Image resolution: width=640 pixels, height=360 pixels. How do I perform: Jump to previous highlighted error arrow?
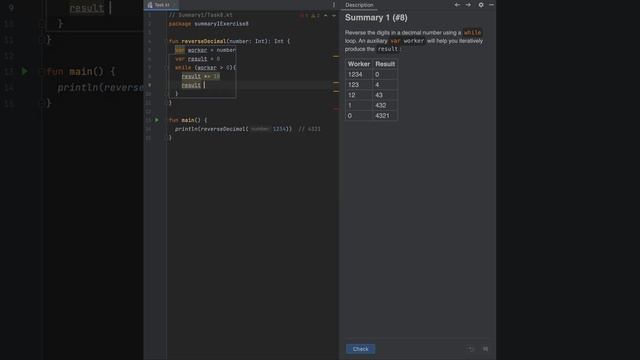click(326, 16)
